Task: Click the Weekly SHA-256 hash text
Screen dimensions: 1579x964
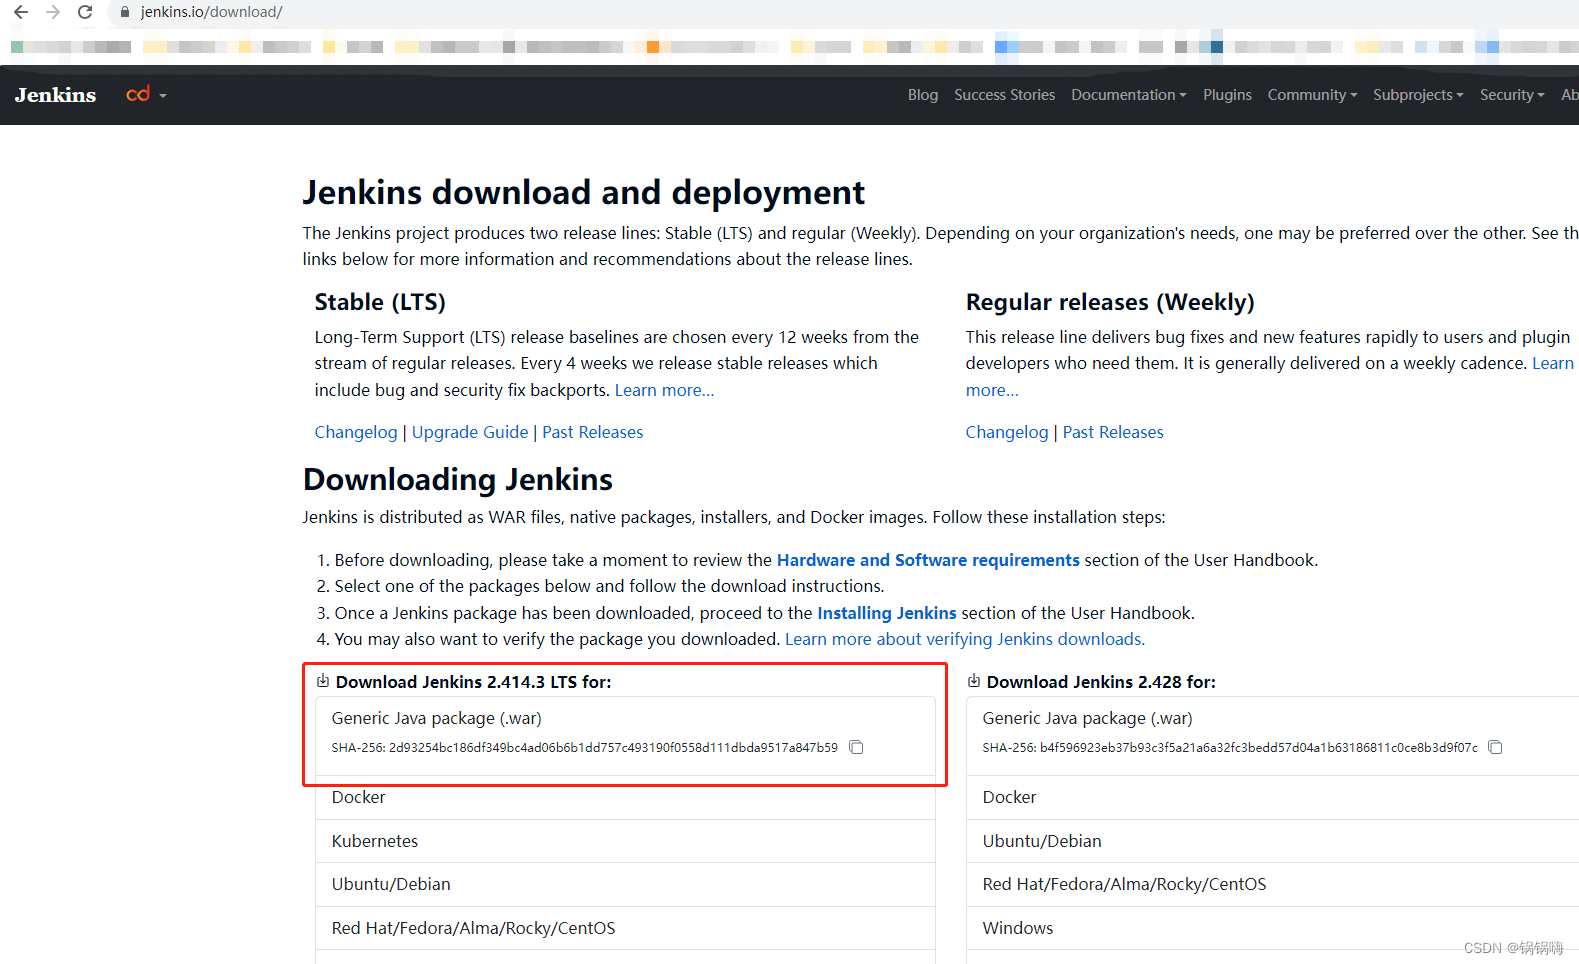Action: pyautogui.click(x=1230, y=747)
